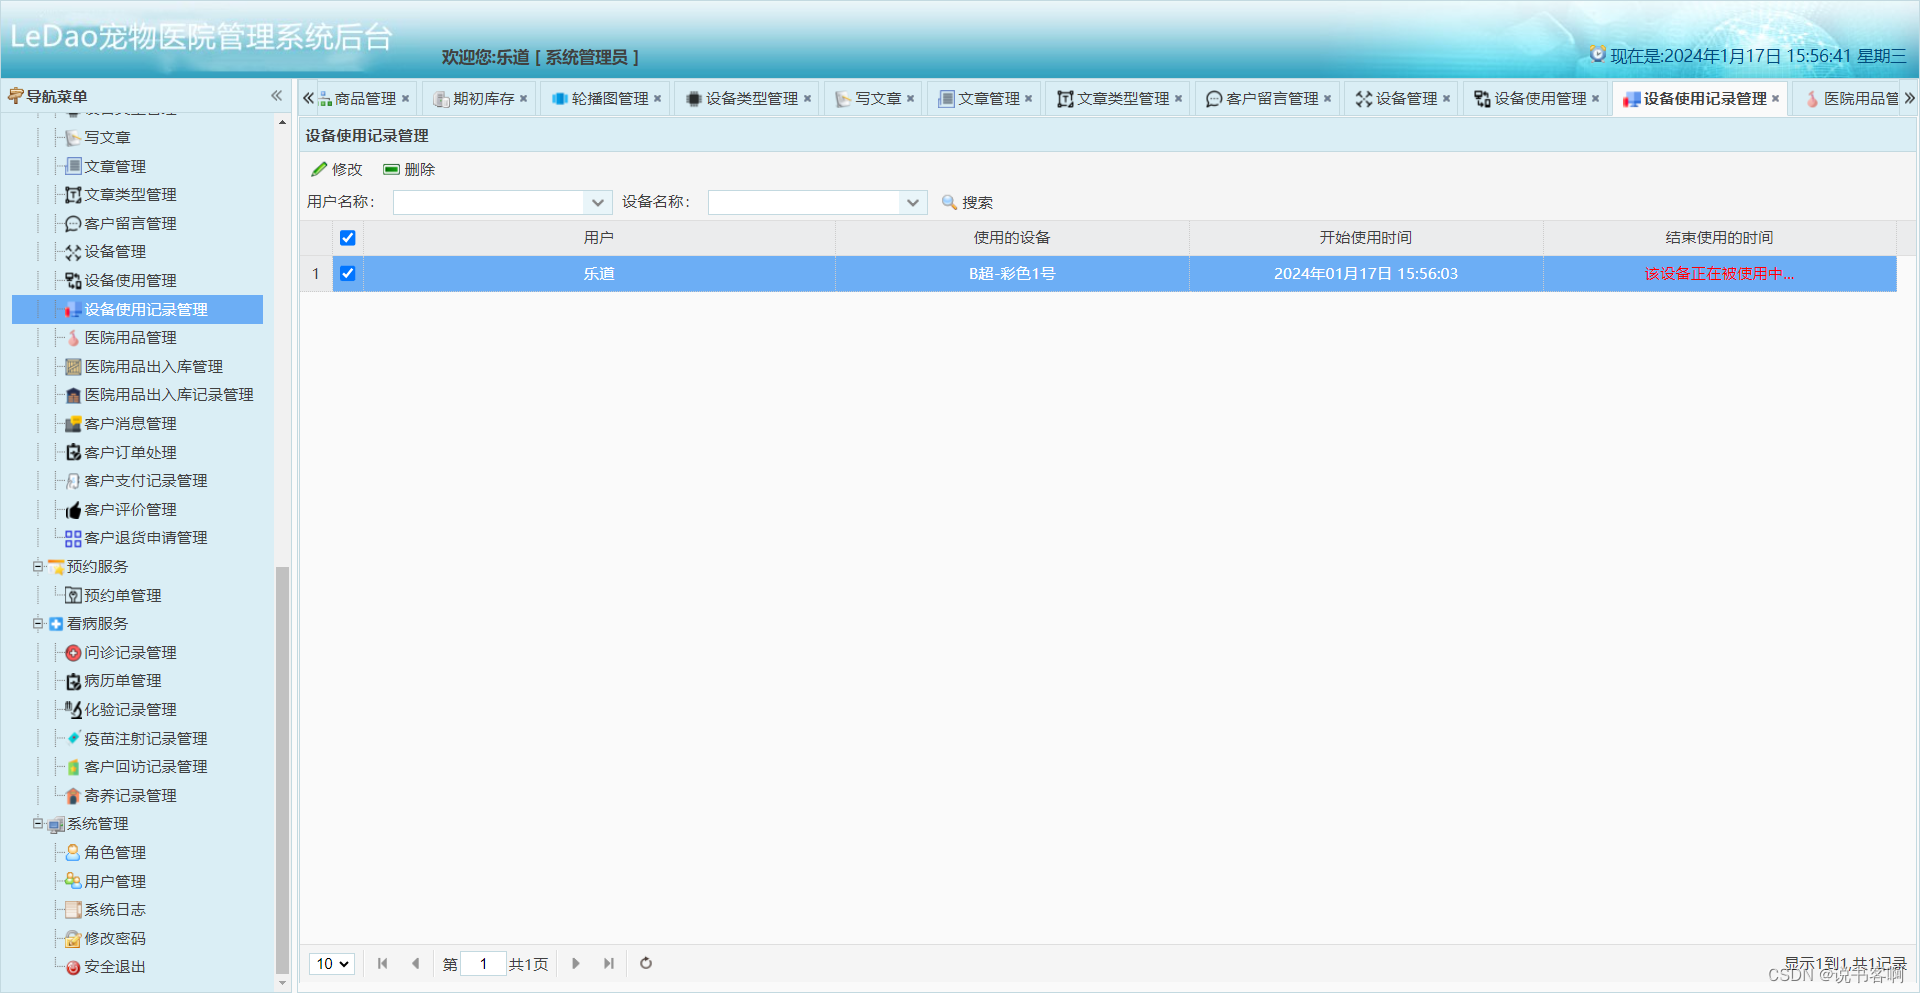Click the 删除 (delete) icon
The image size is (1920, 993).
391,169
